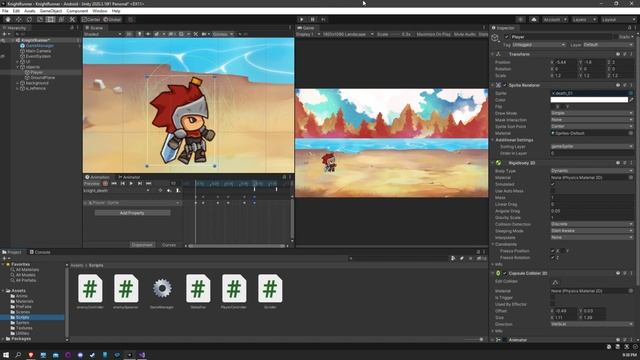This screenshot has height=360, width=640.
Task: Select GroundPlane in the Hierarchy
Action: (42, 78)
